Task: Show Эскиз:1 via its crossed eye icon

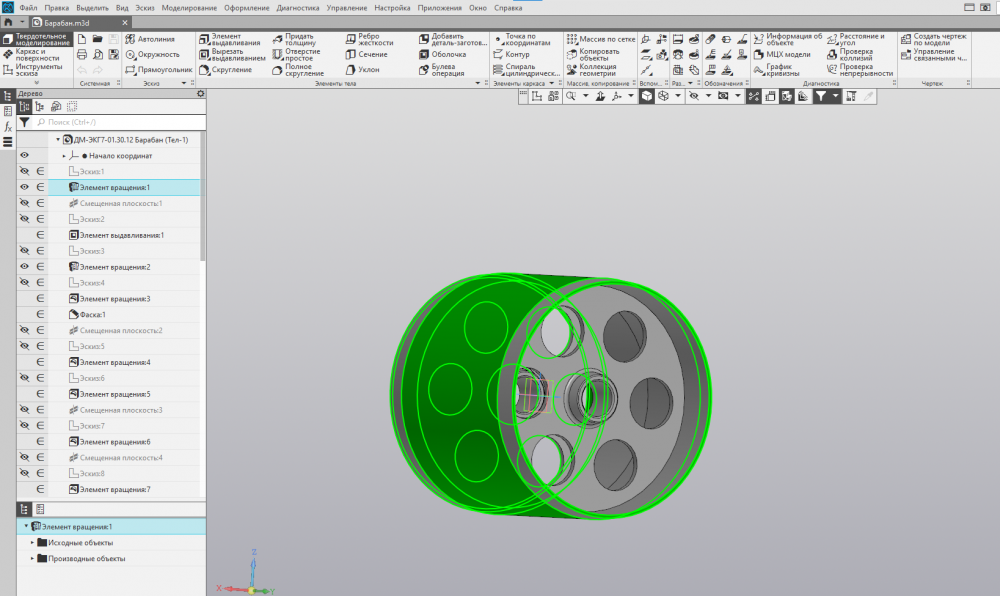Action: [x=24, y=172]
